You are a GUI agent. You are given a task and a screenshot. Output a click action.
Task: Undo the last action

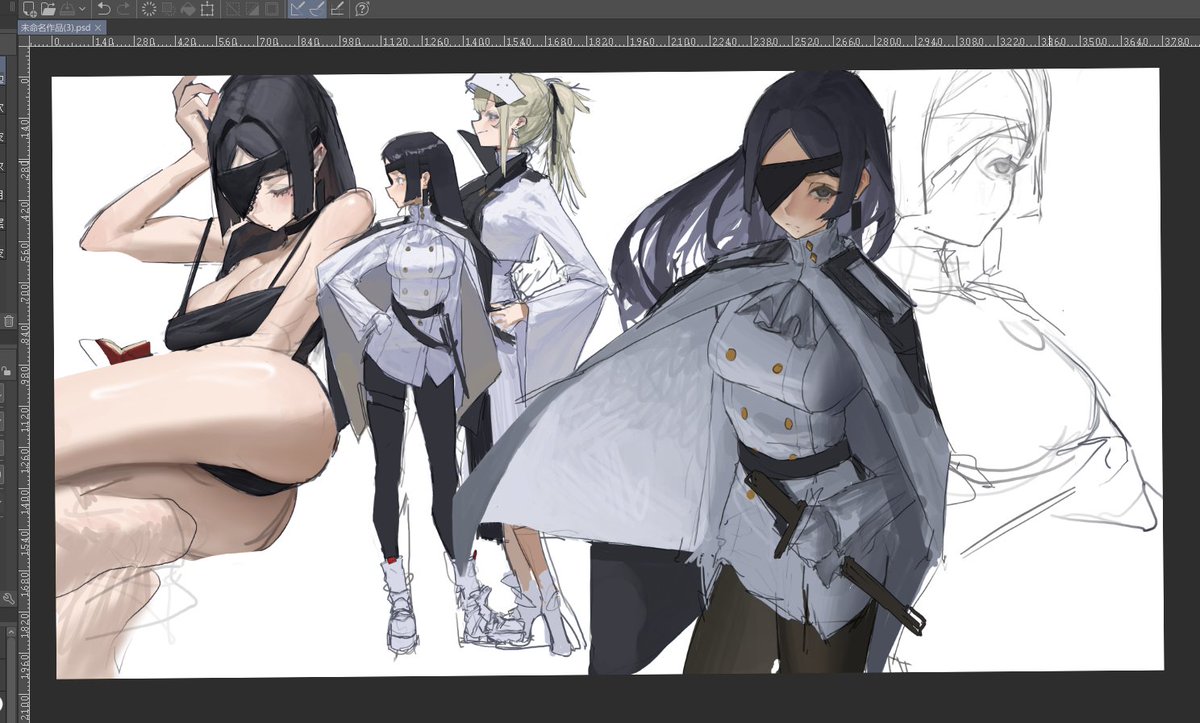[x=104, y=9]
